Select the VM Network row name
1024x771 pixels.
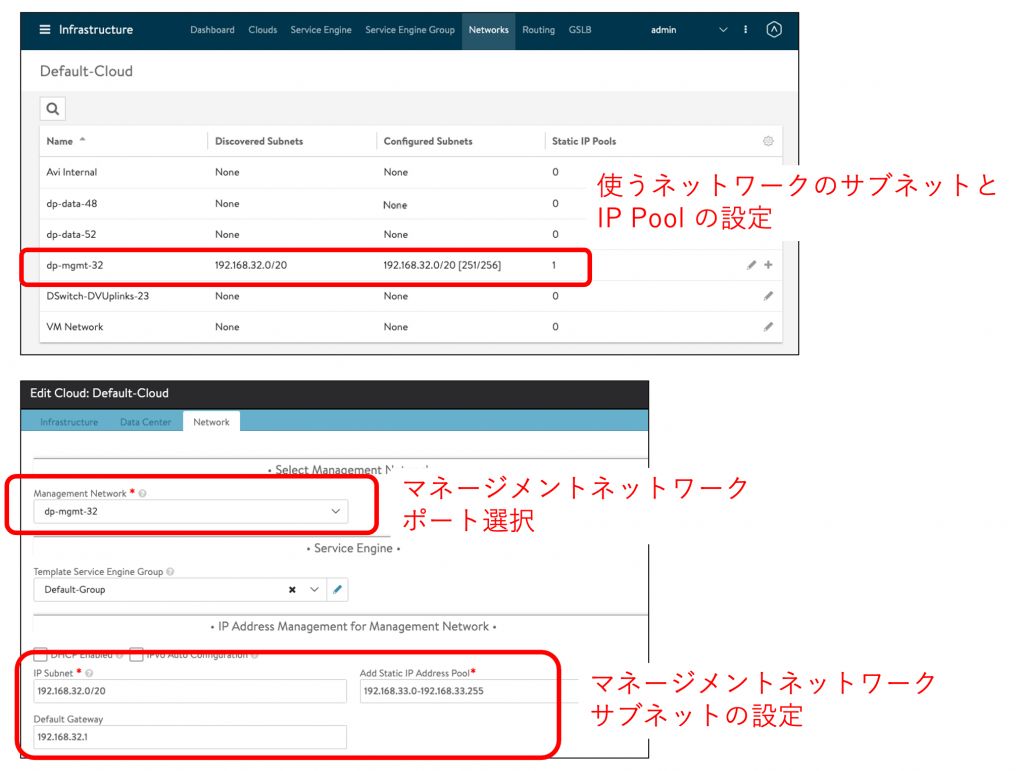click(x=75, y=326)
